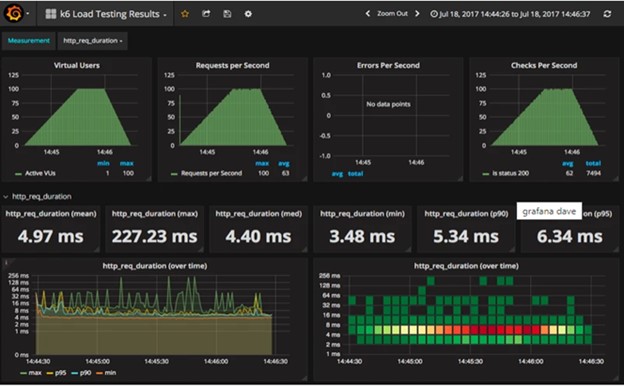The width and height of the screenshot is (624, 387).
Task: Click the 5.34 ms p90 value
Action: [x=466, y=236]
